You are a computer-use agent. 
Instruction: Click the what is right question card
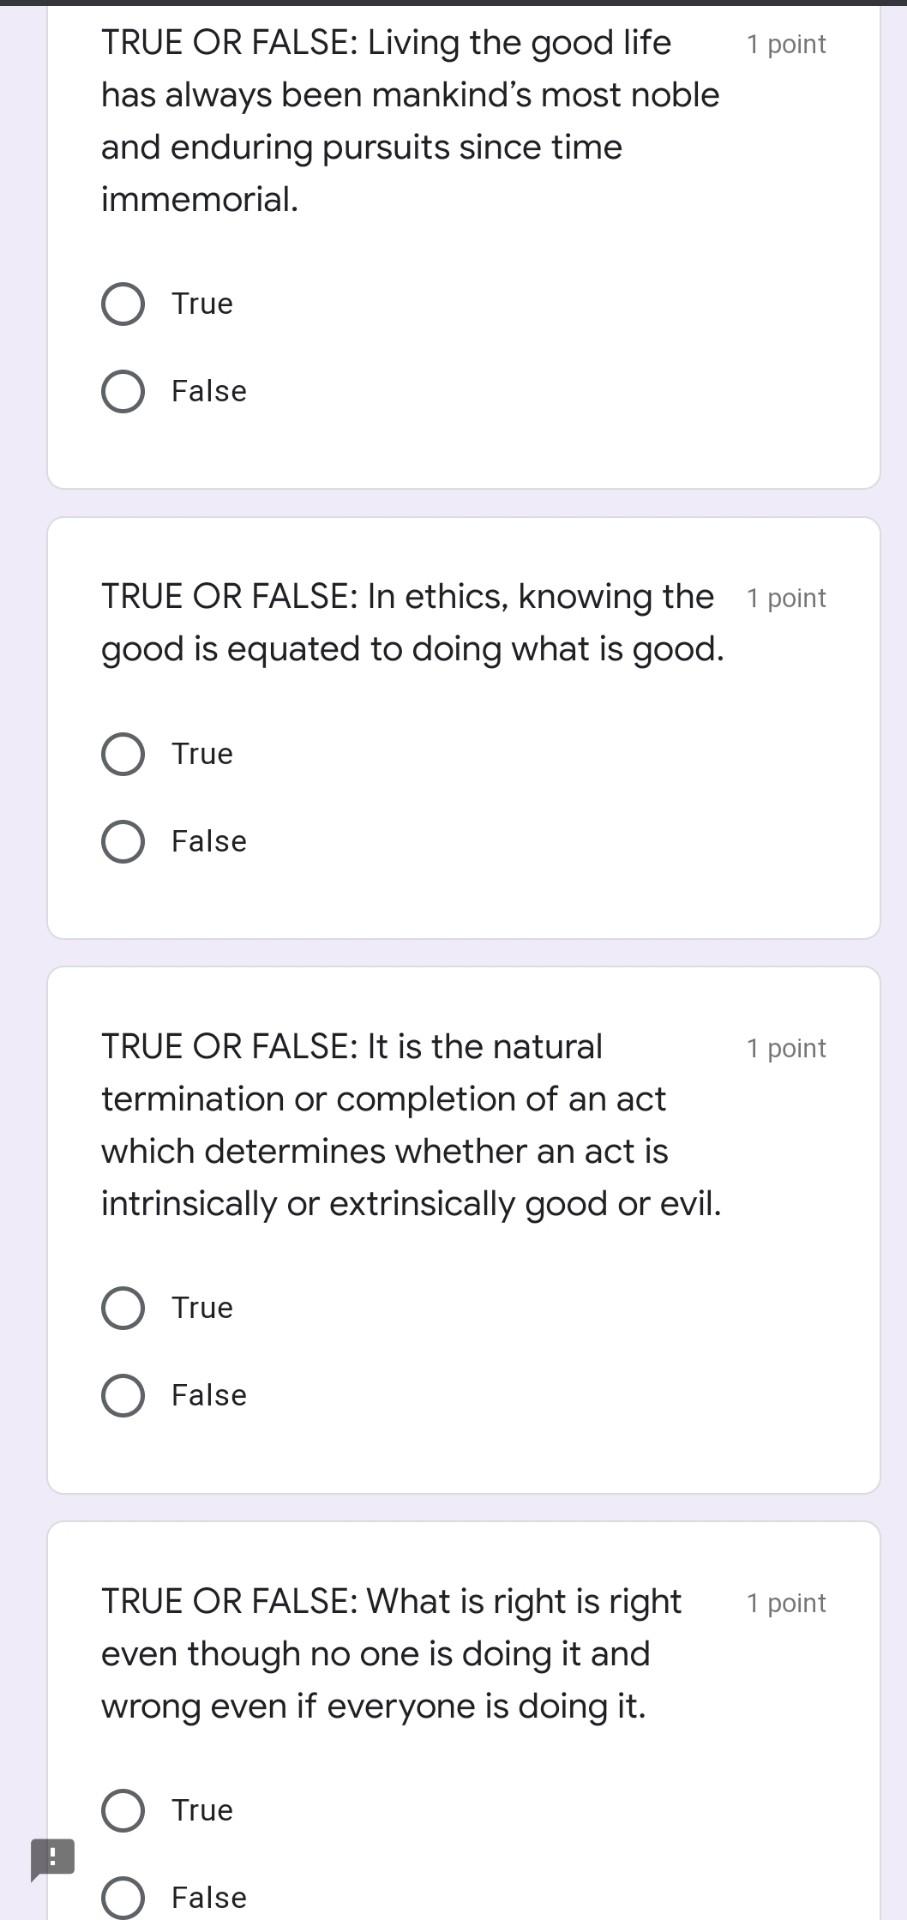coord(463,1700)
